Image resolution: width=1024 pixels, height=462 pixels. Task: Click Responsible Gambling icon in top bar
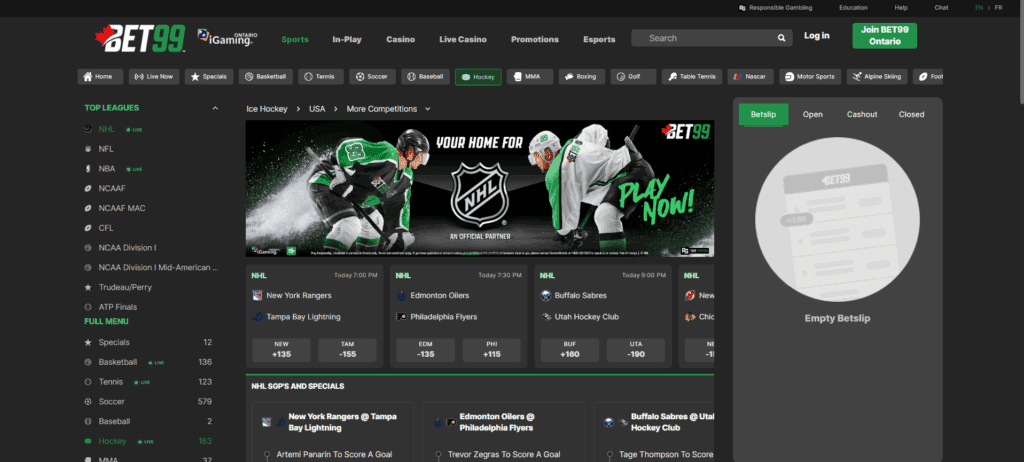[x=742, y=8]
